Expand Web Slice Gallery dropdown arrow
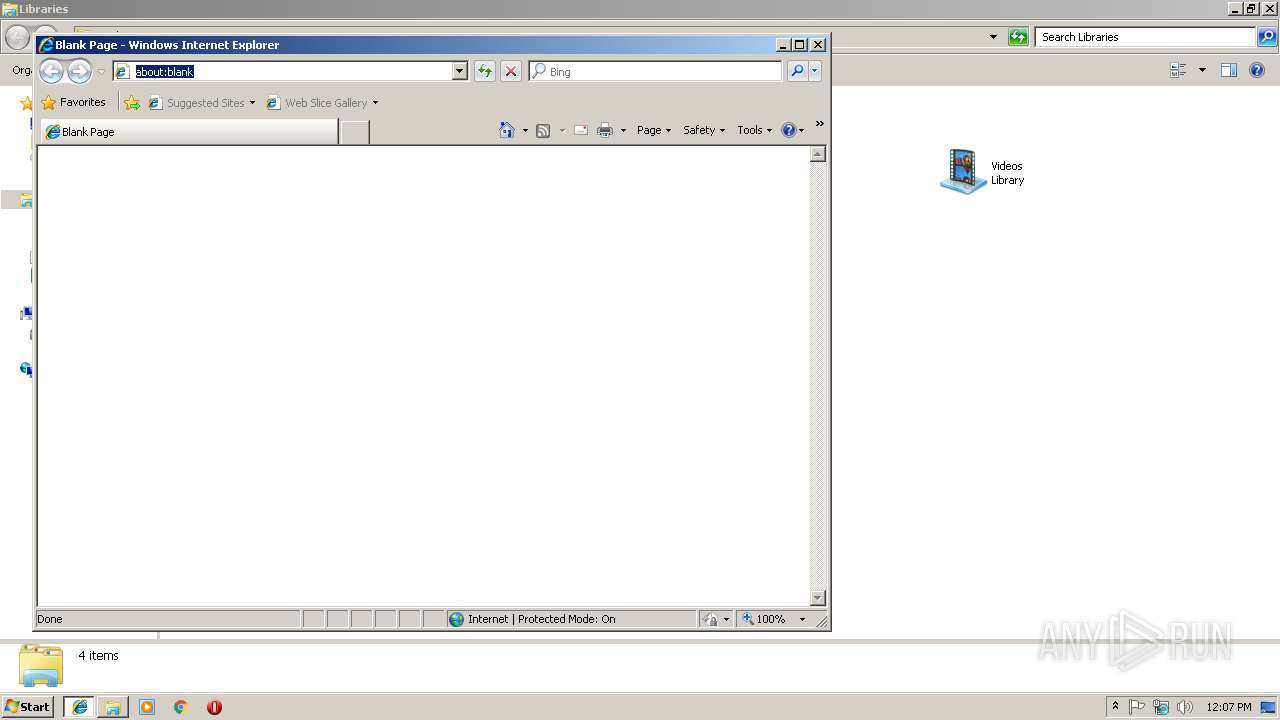The height and width of the screenshot is (720, 1280). 375,103
